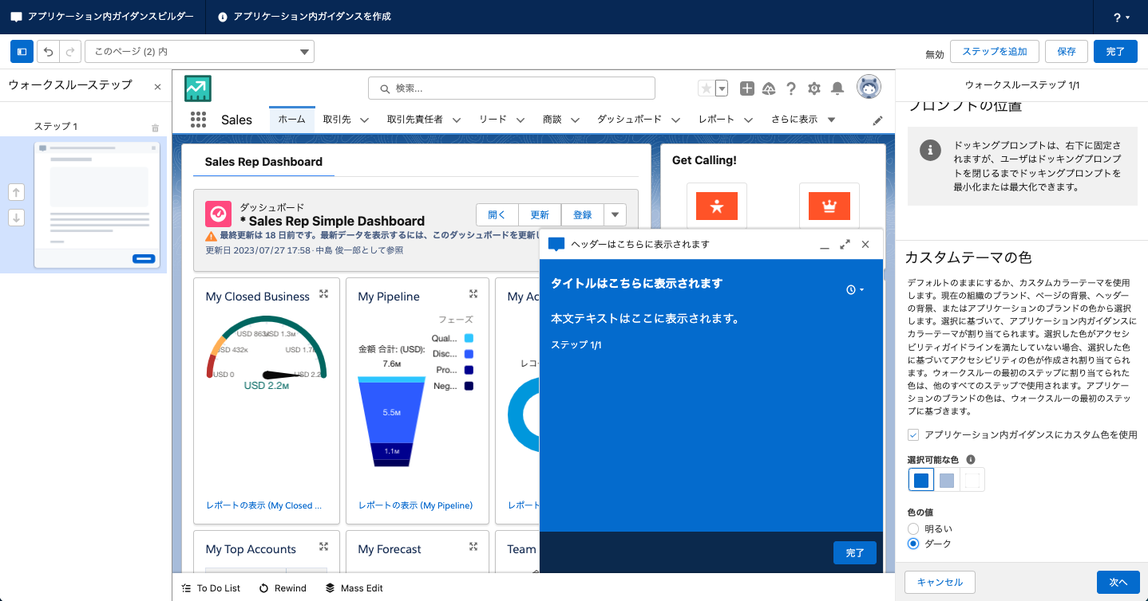Open レポートの表示 (My Pipeline) link
The image size is (1148, 601).
tap(415, 505)
